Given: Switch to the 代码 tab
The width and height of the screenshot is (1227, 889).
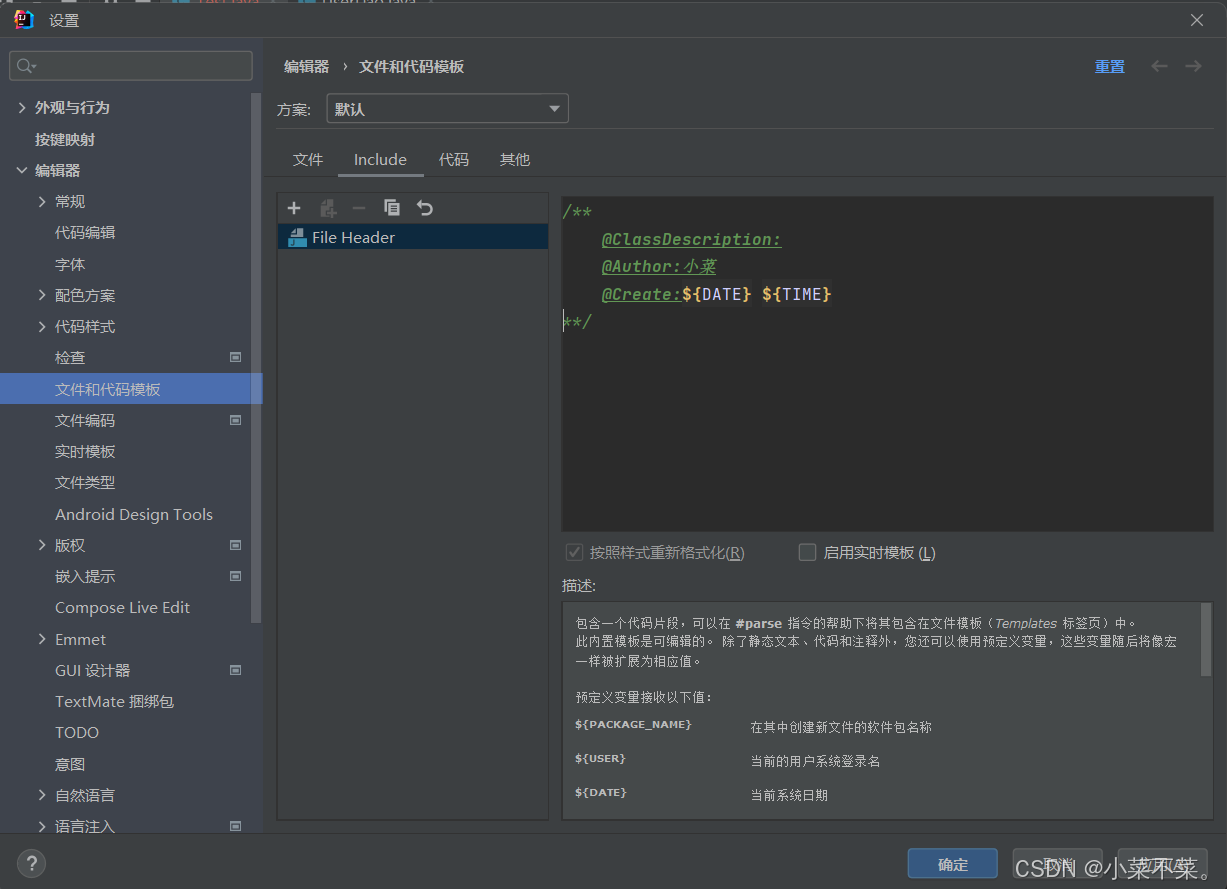Looking at the screenshot, I should 454,160.
